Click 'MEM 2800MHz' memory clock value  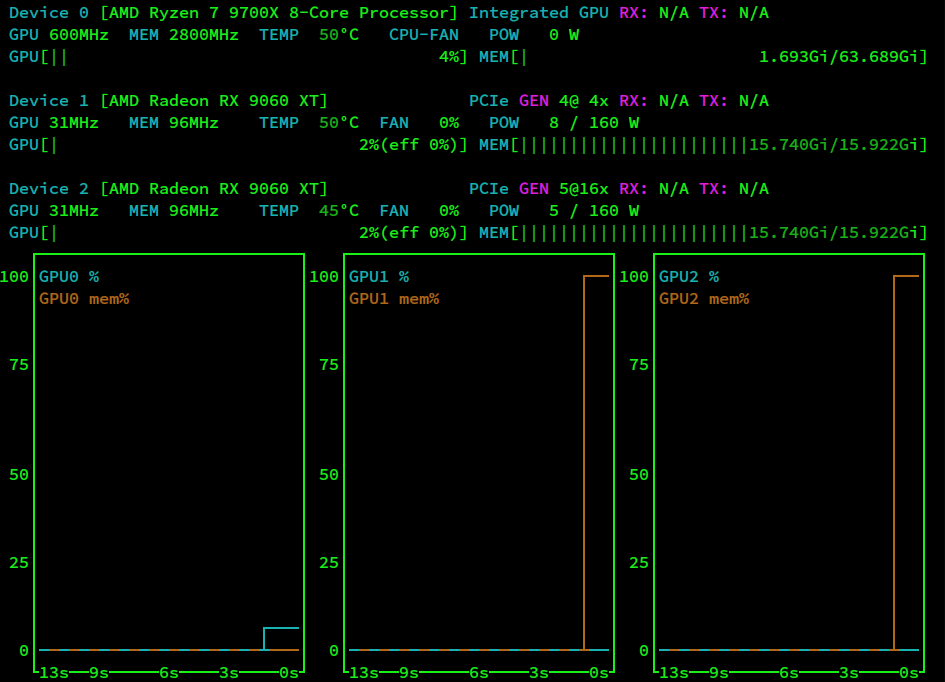click(x=184, y=35)
